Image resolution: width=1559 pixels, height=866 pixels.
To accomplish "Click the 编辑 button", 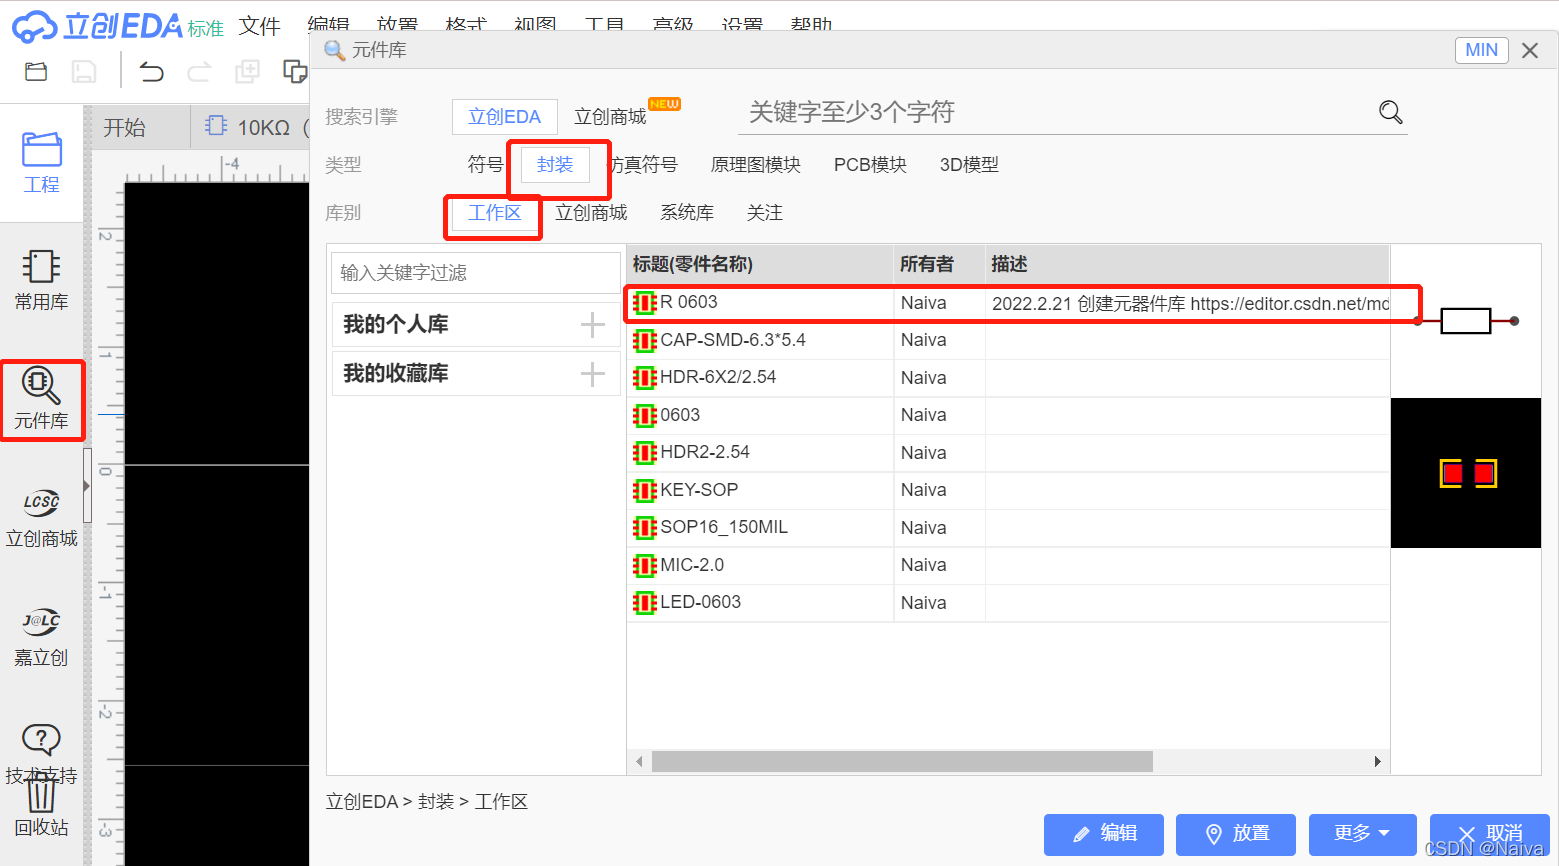I will pyautogui.click(x=1104, y=834).
